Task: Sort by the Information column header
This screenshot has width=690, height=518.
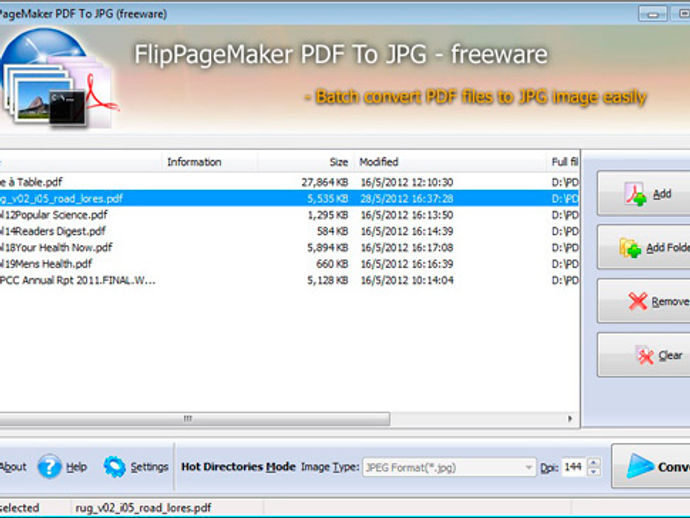Action: [210, 162]
